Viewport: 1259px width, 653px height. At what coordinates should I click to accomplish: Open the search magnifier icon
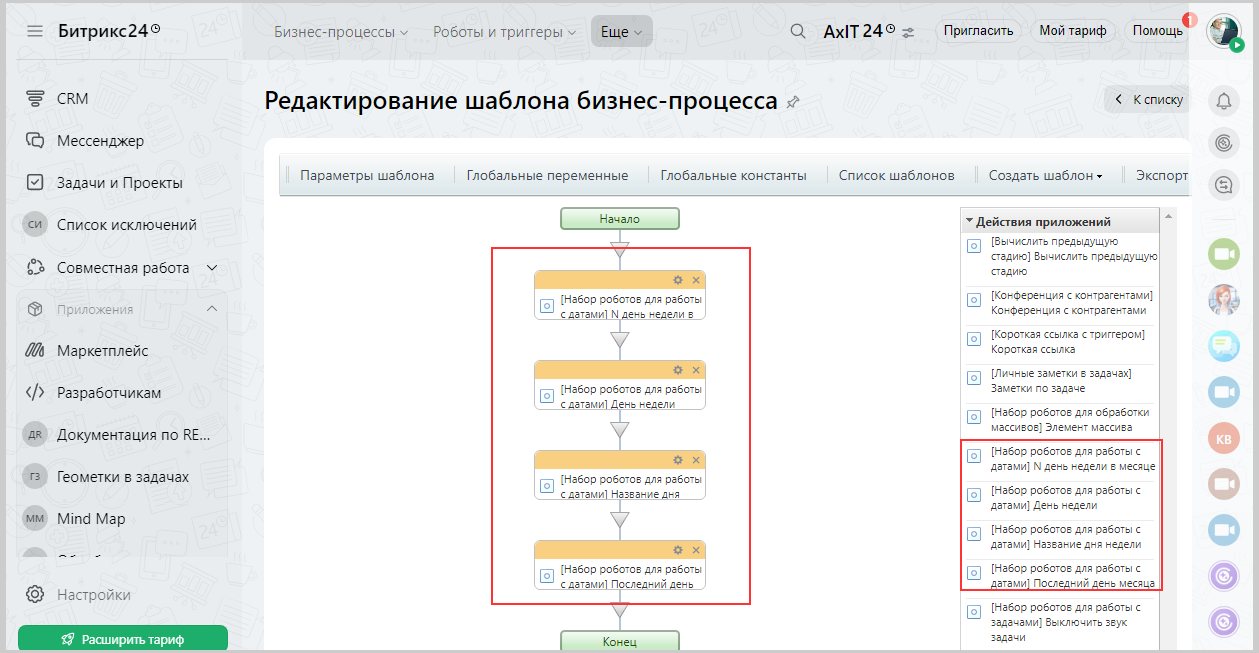click(798, 31)
